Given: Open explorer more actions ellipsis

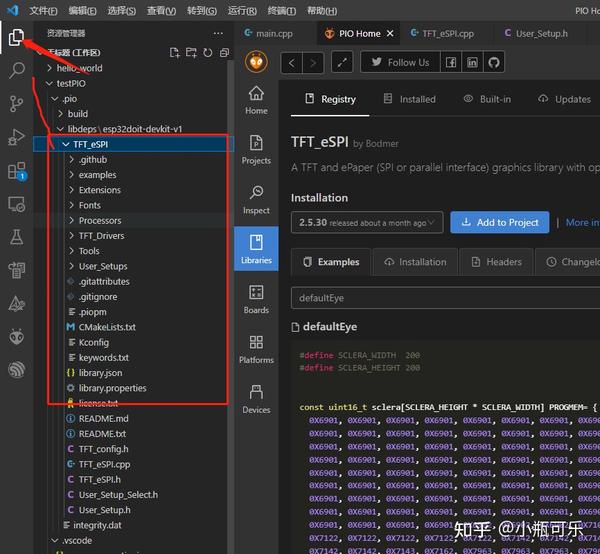Looking at the screenshot, I should click(x=218, y=33).
